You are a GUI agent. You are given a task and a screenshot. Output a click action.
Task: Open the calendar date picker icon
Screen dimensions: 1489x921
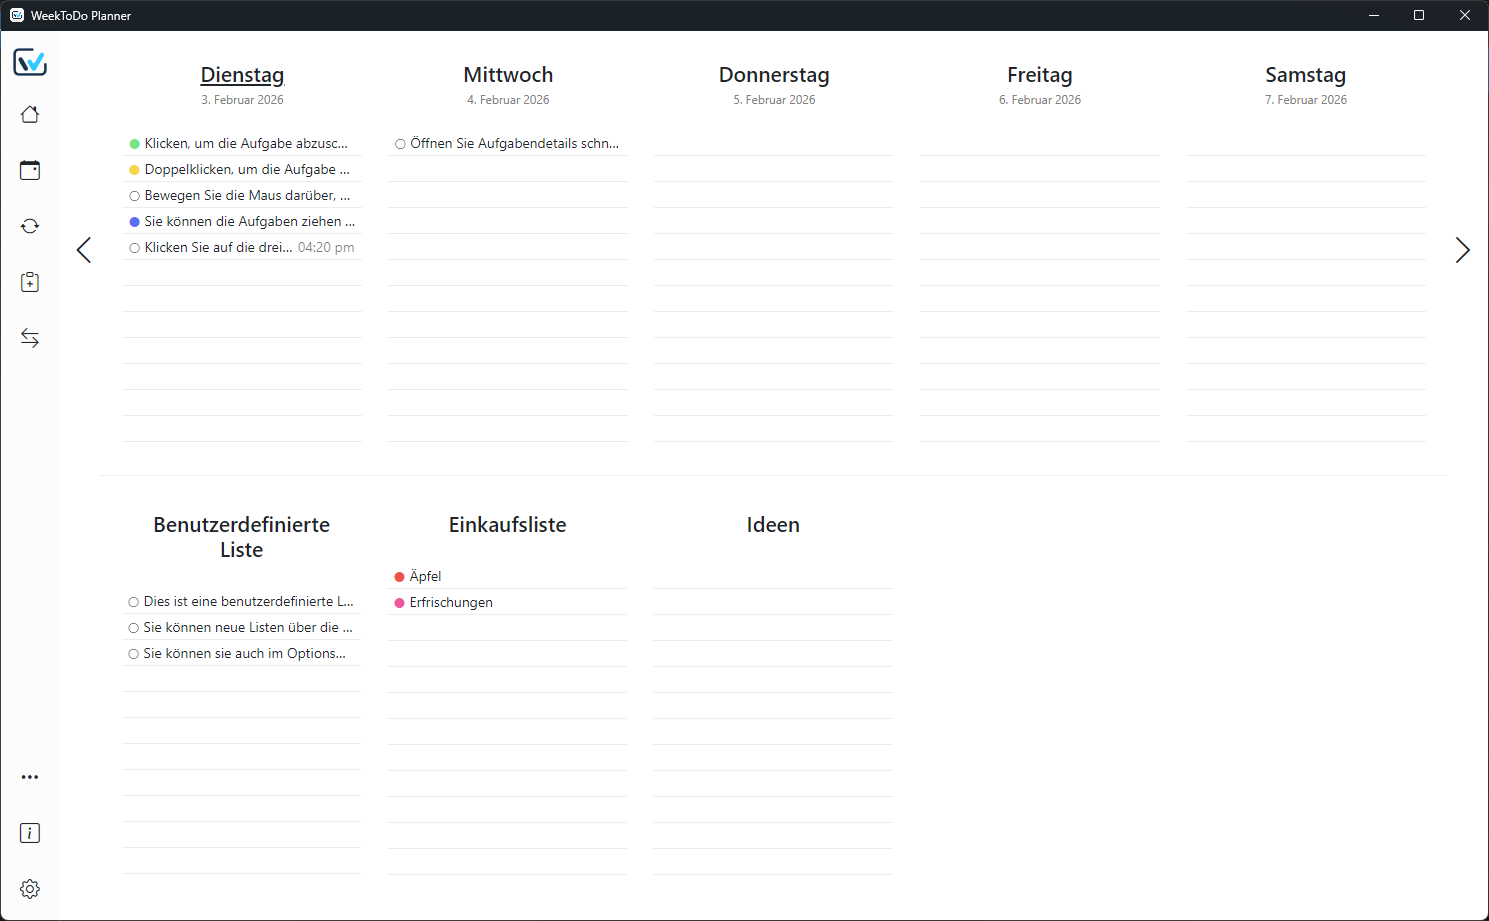coord(30,171)
